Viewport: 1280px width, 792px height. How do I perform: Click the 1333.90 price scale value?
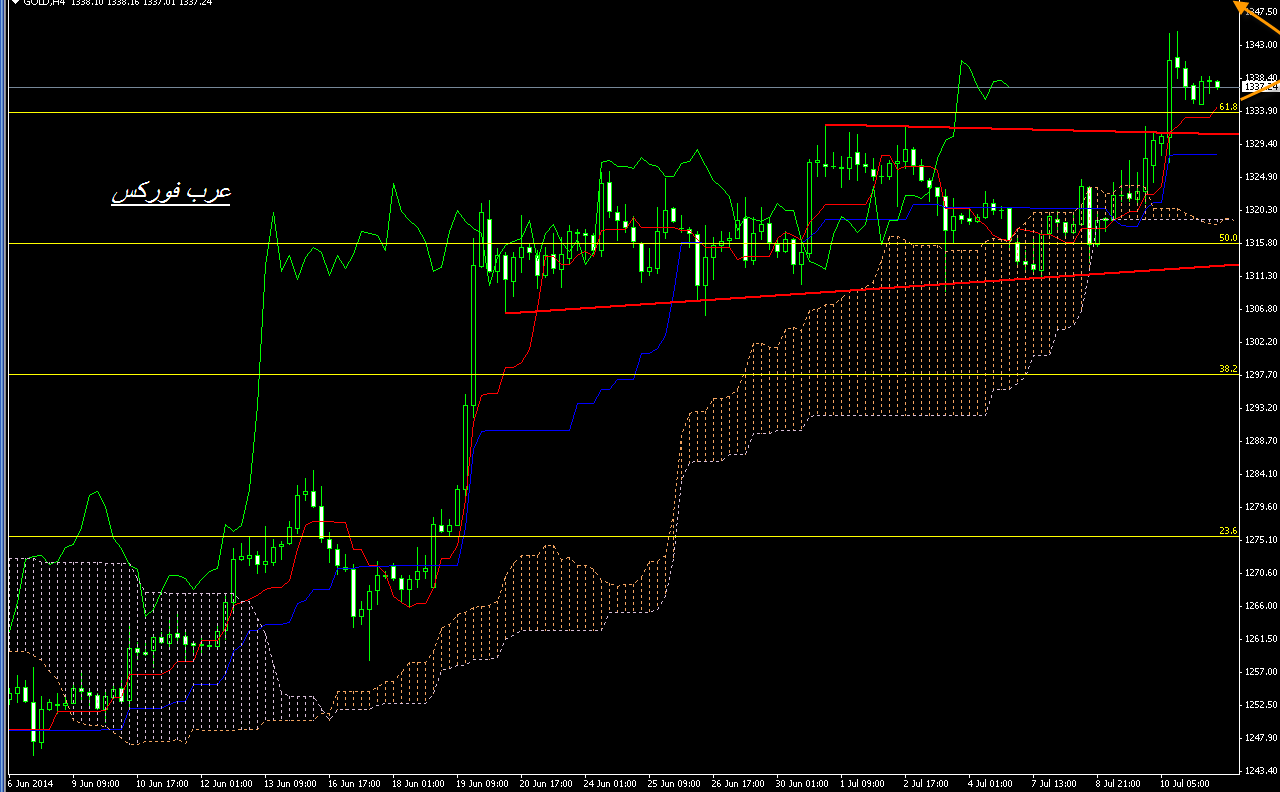point(1260,110)
